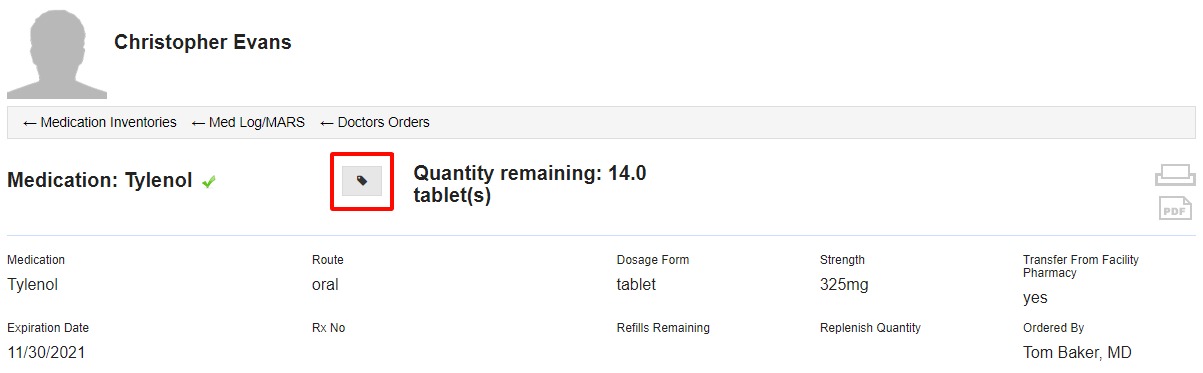Return to Med Log/MARS
Screen dimensions: 1203x373
click(x=248, y=122)
